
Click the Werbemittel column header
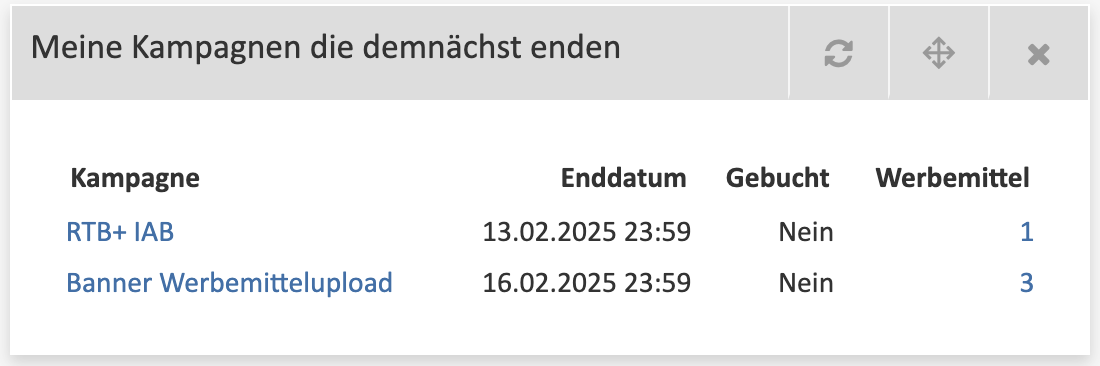tap(952, 178)
